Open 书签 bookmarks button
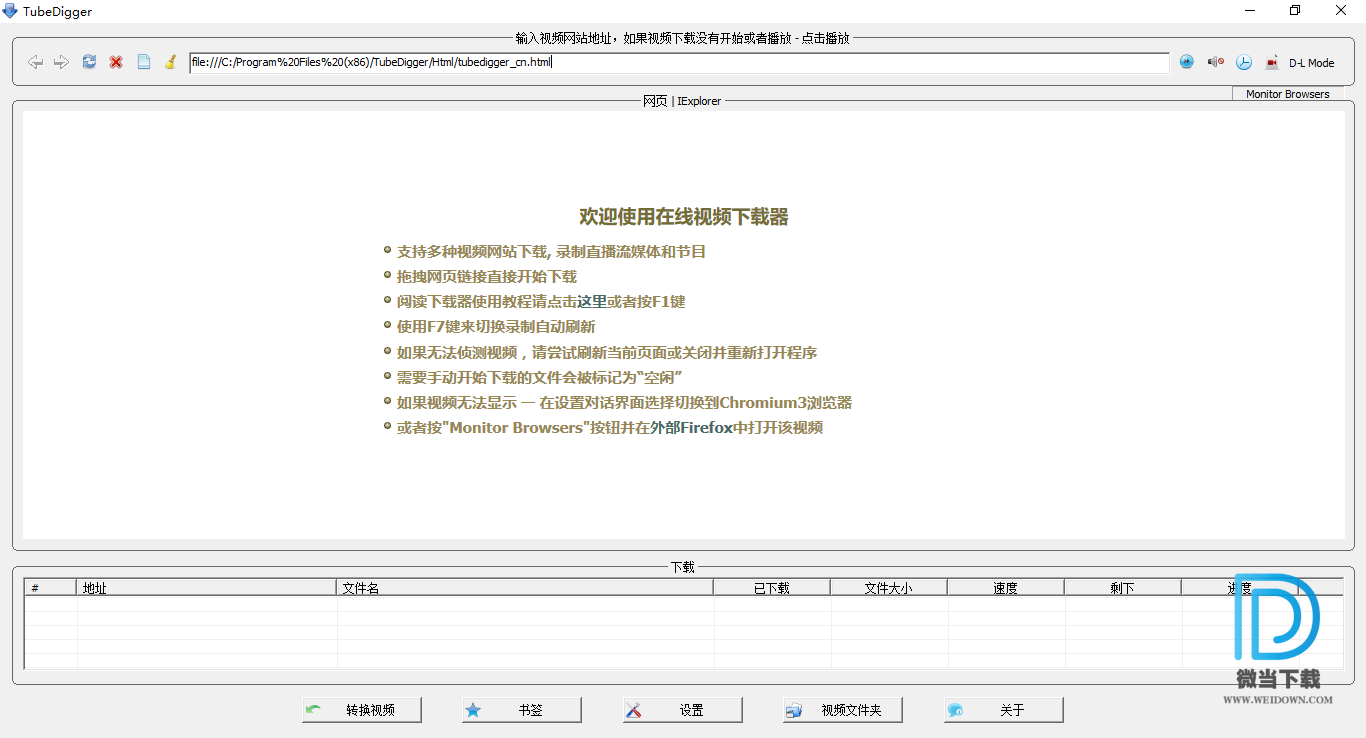 [522, 710]
